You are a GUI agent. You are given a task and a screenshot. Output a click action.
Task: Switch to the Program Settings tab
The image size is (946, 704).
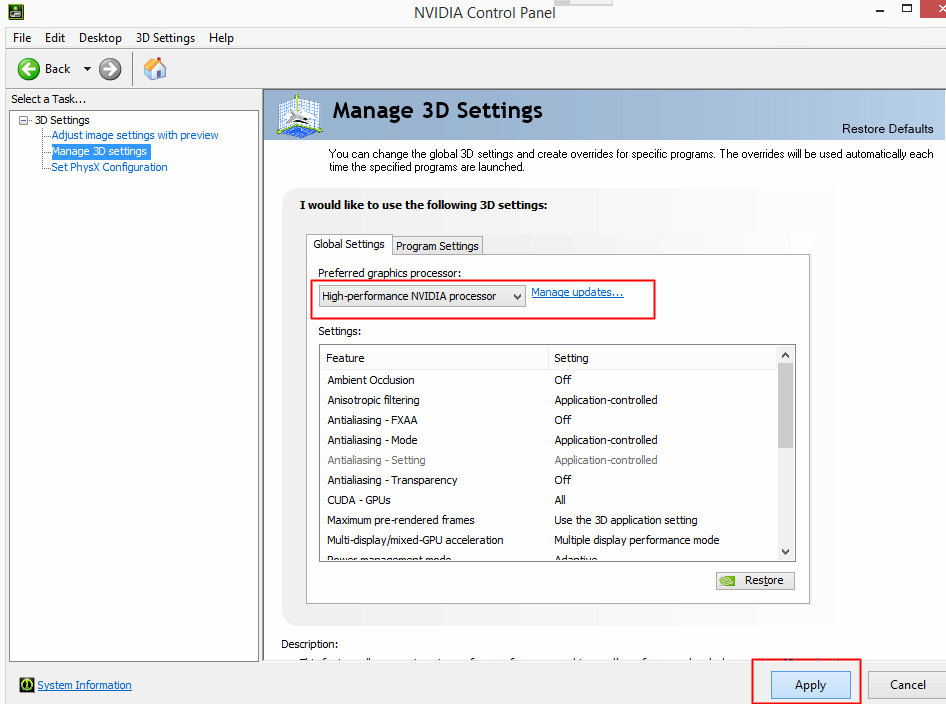(x=437, y=246)
